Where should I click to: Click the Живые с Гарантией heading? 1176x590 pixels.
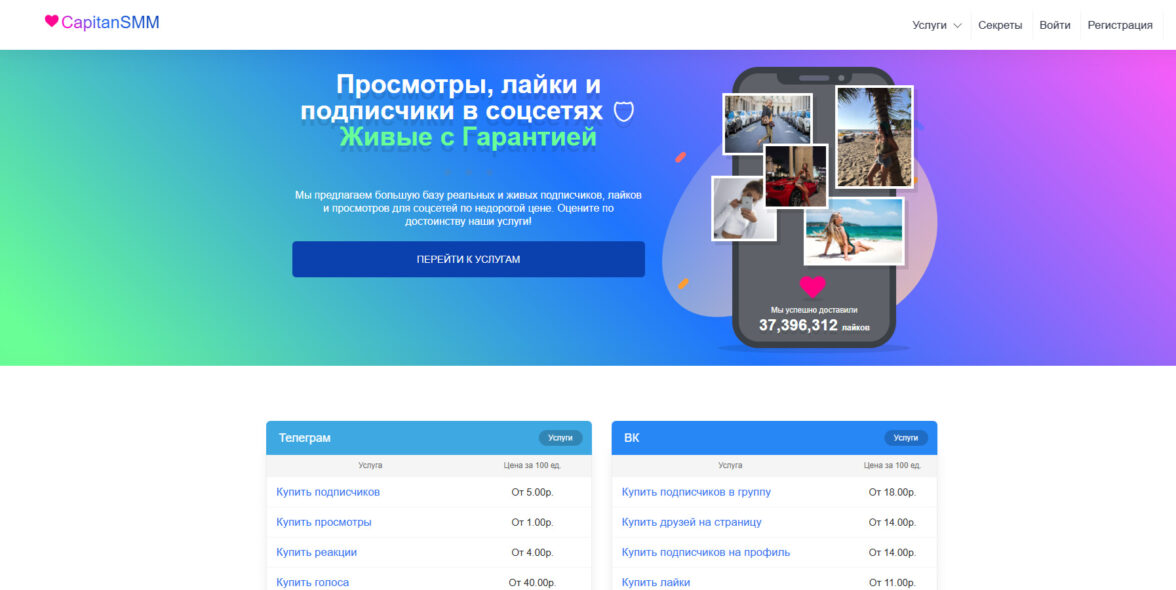tap(468, 137)
